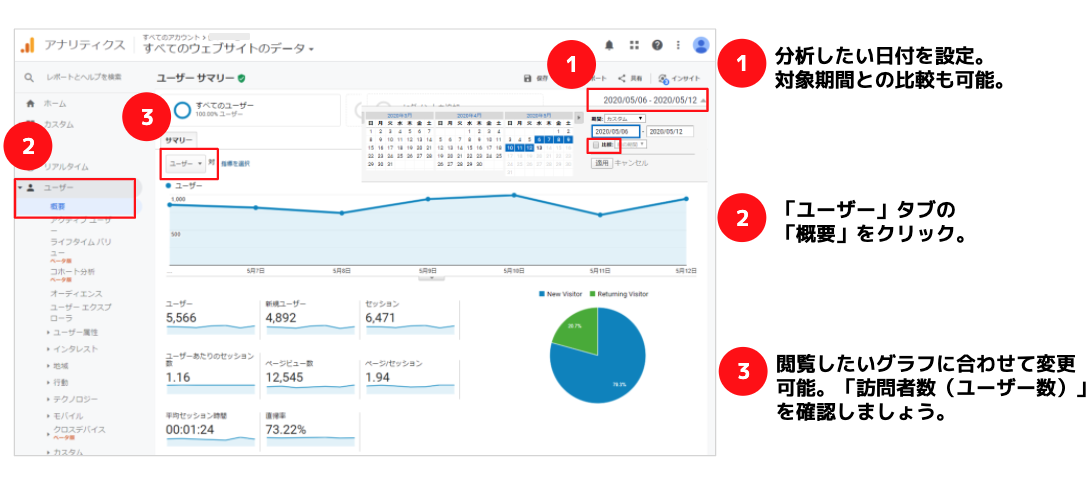This screenshot has width=1089, height=486.
Task: Click the person icon beside ユーザー
Action: click(x=31, y=187)
